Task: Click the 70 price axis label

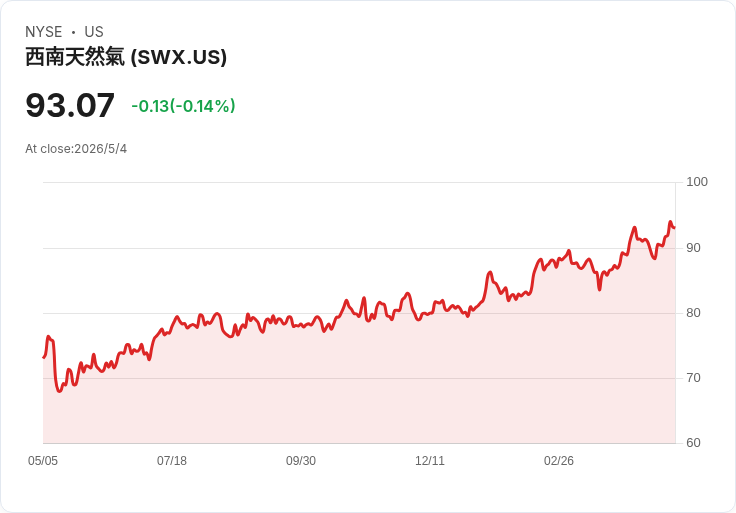Action: pyautogui.click(x=693, y=378)
